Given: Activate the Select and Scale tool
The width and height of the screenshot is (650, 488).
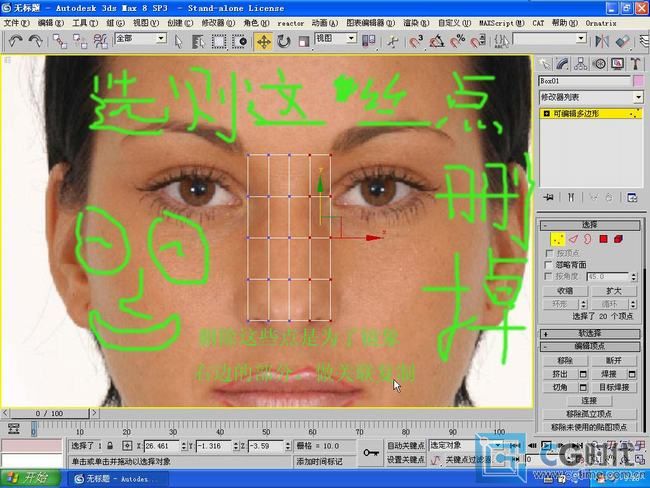Looking at the screenshot, I should [304, 41].
